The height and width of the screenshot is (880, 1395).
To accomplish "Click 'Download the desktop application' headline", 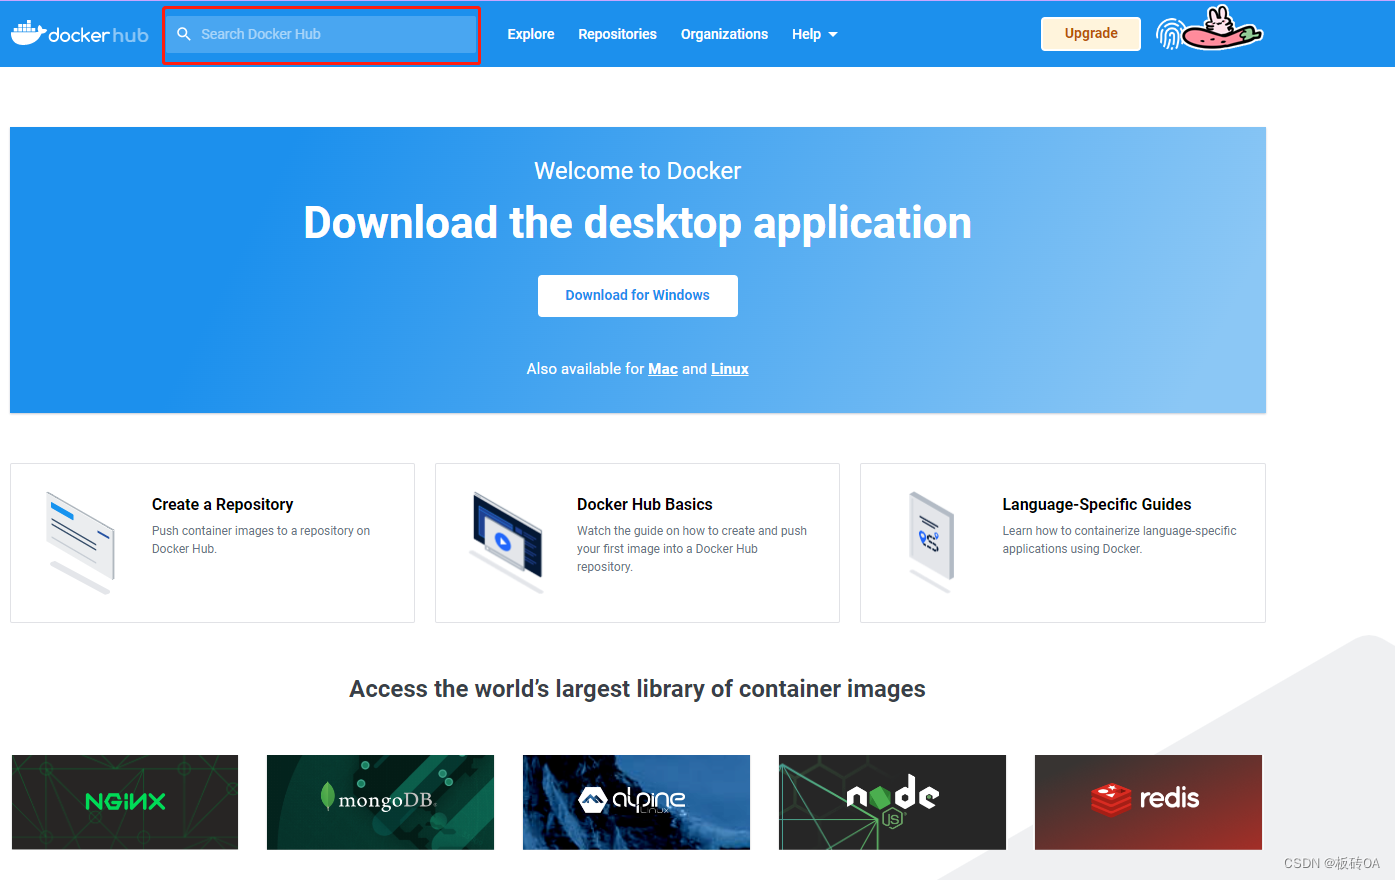I will click(x=638, y=223).
